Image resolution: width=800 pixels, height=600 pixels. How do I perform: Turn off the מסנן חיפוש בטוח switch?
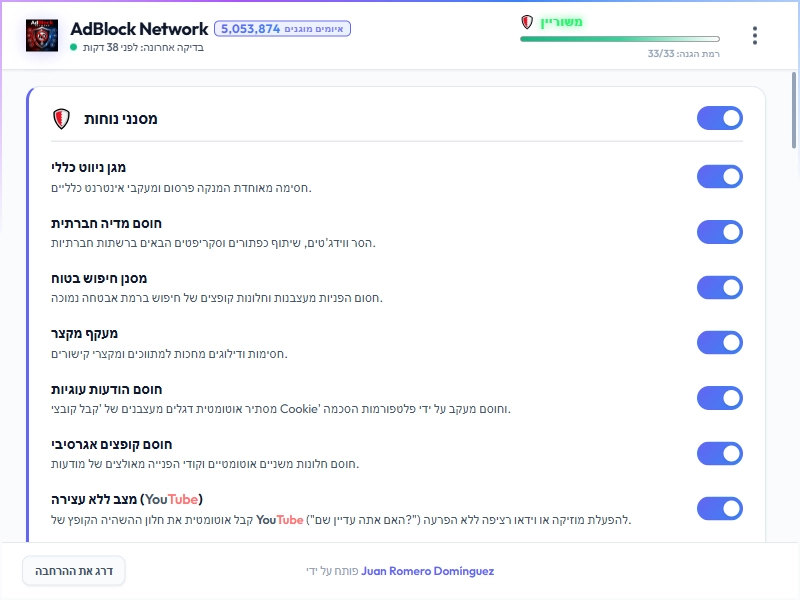point(719,287)
